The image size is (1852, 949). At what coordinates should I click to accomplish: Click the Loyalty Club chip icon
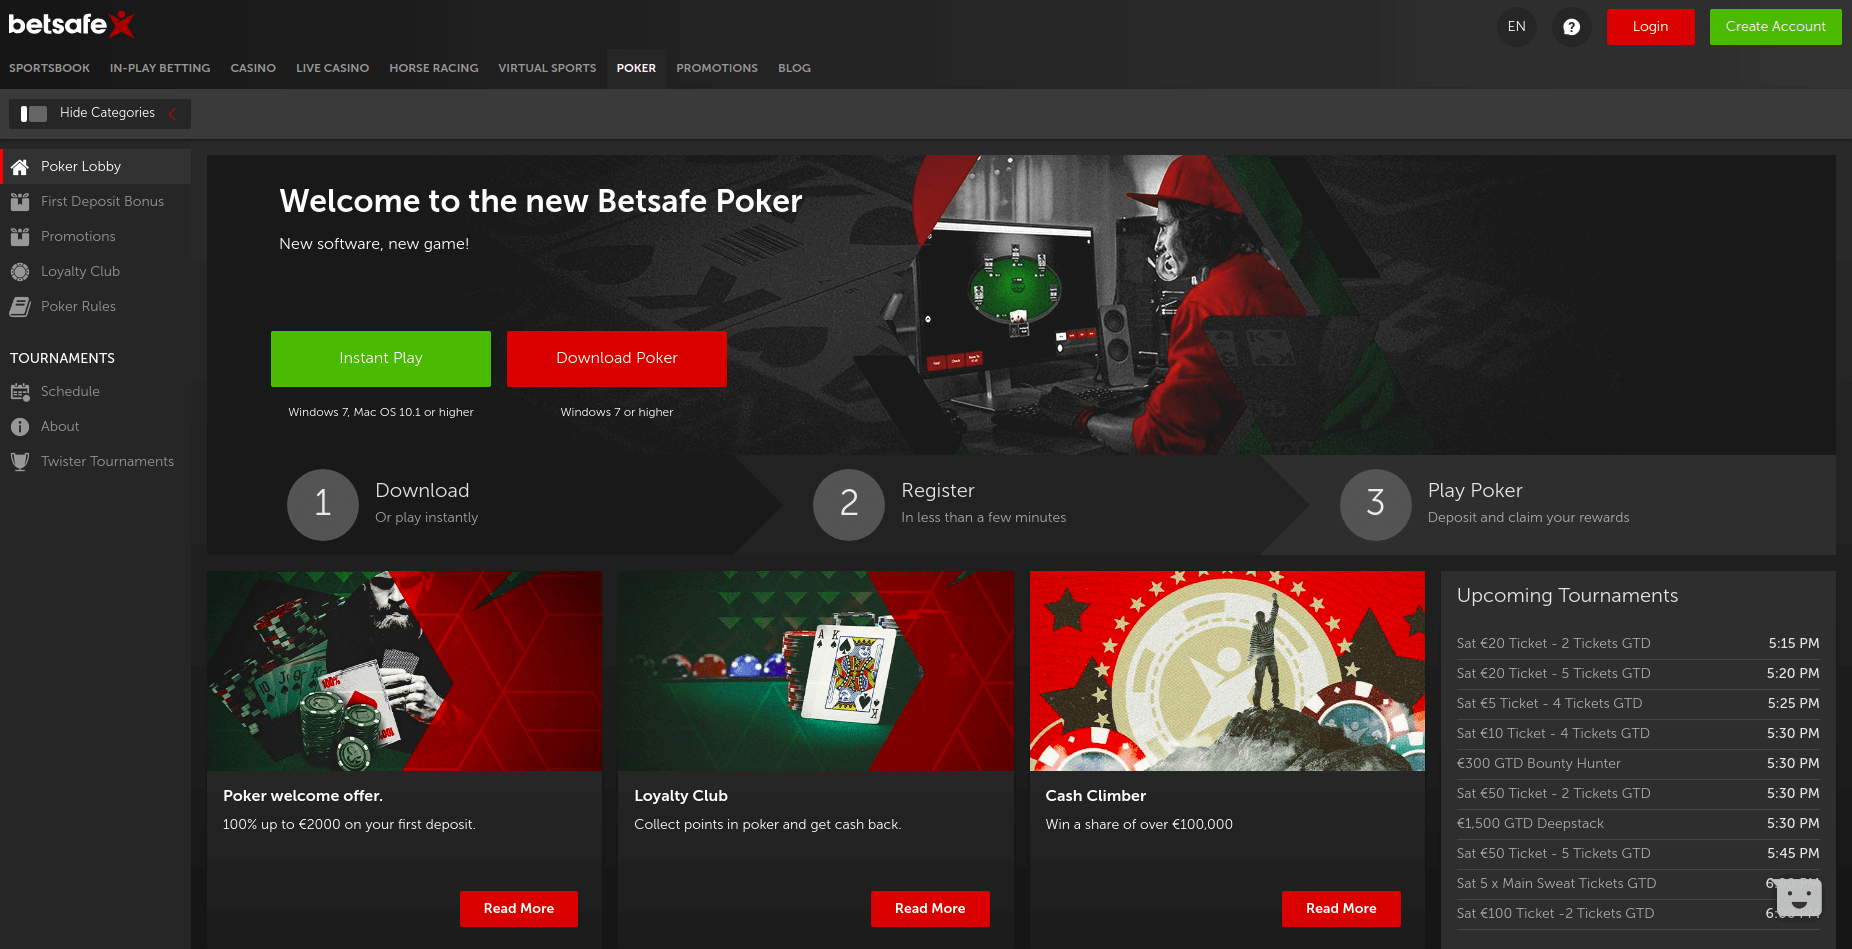[20, 272]
